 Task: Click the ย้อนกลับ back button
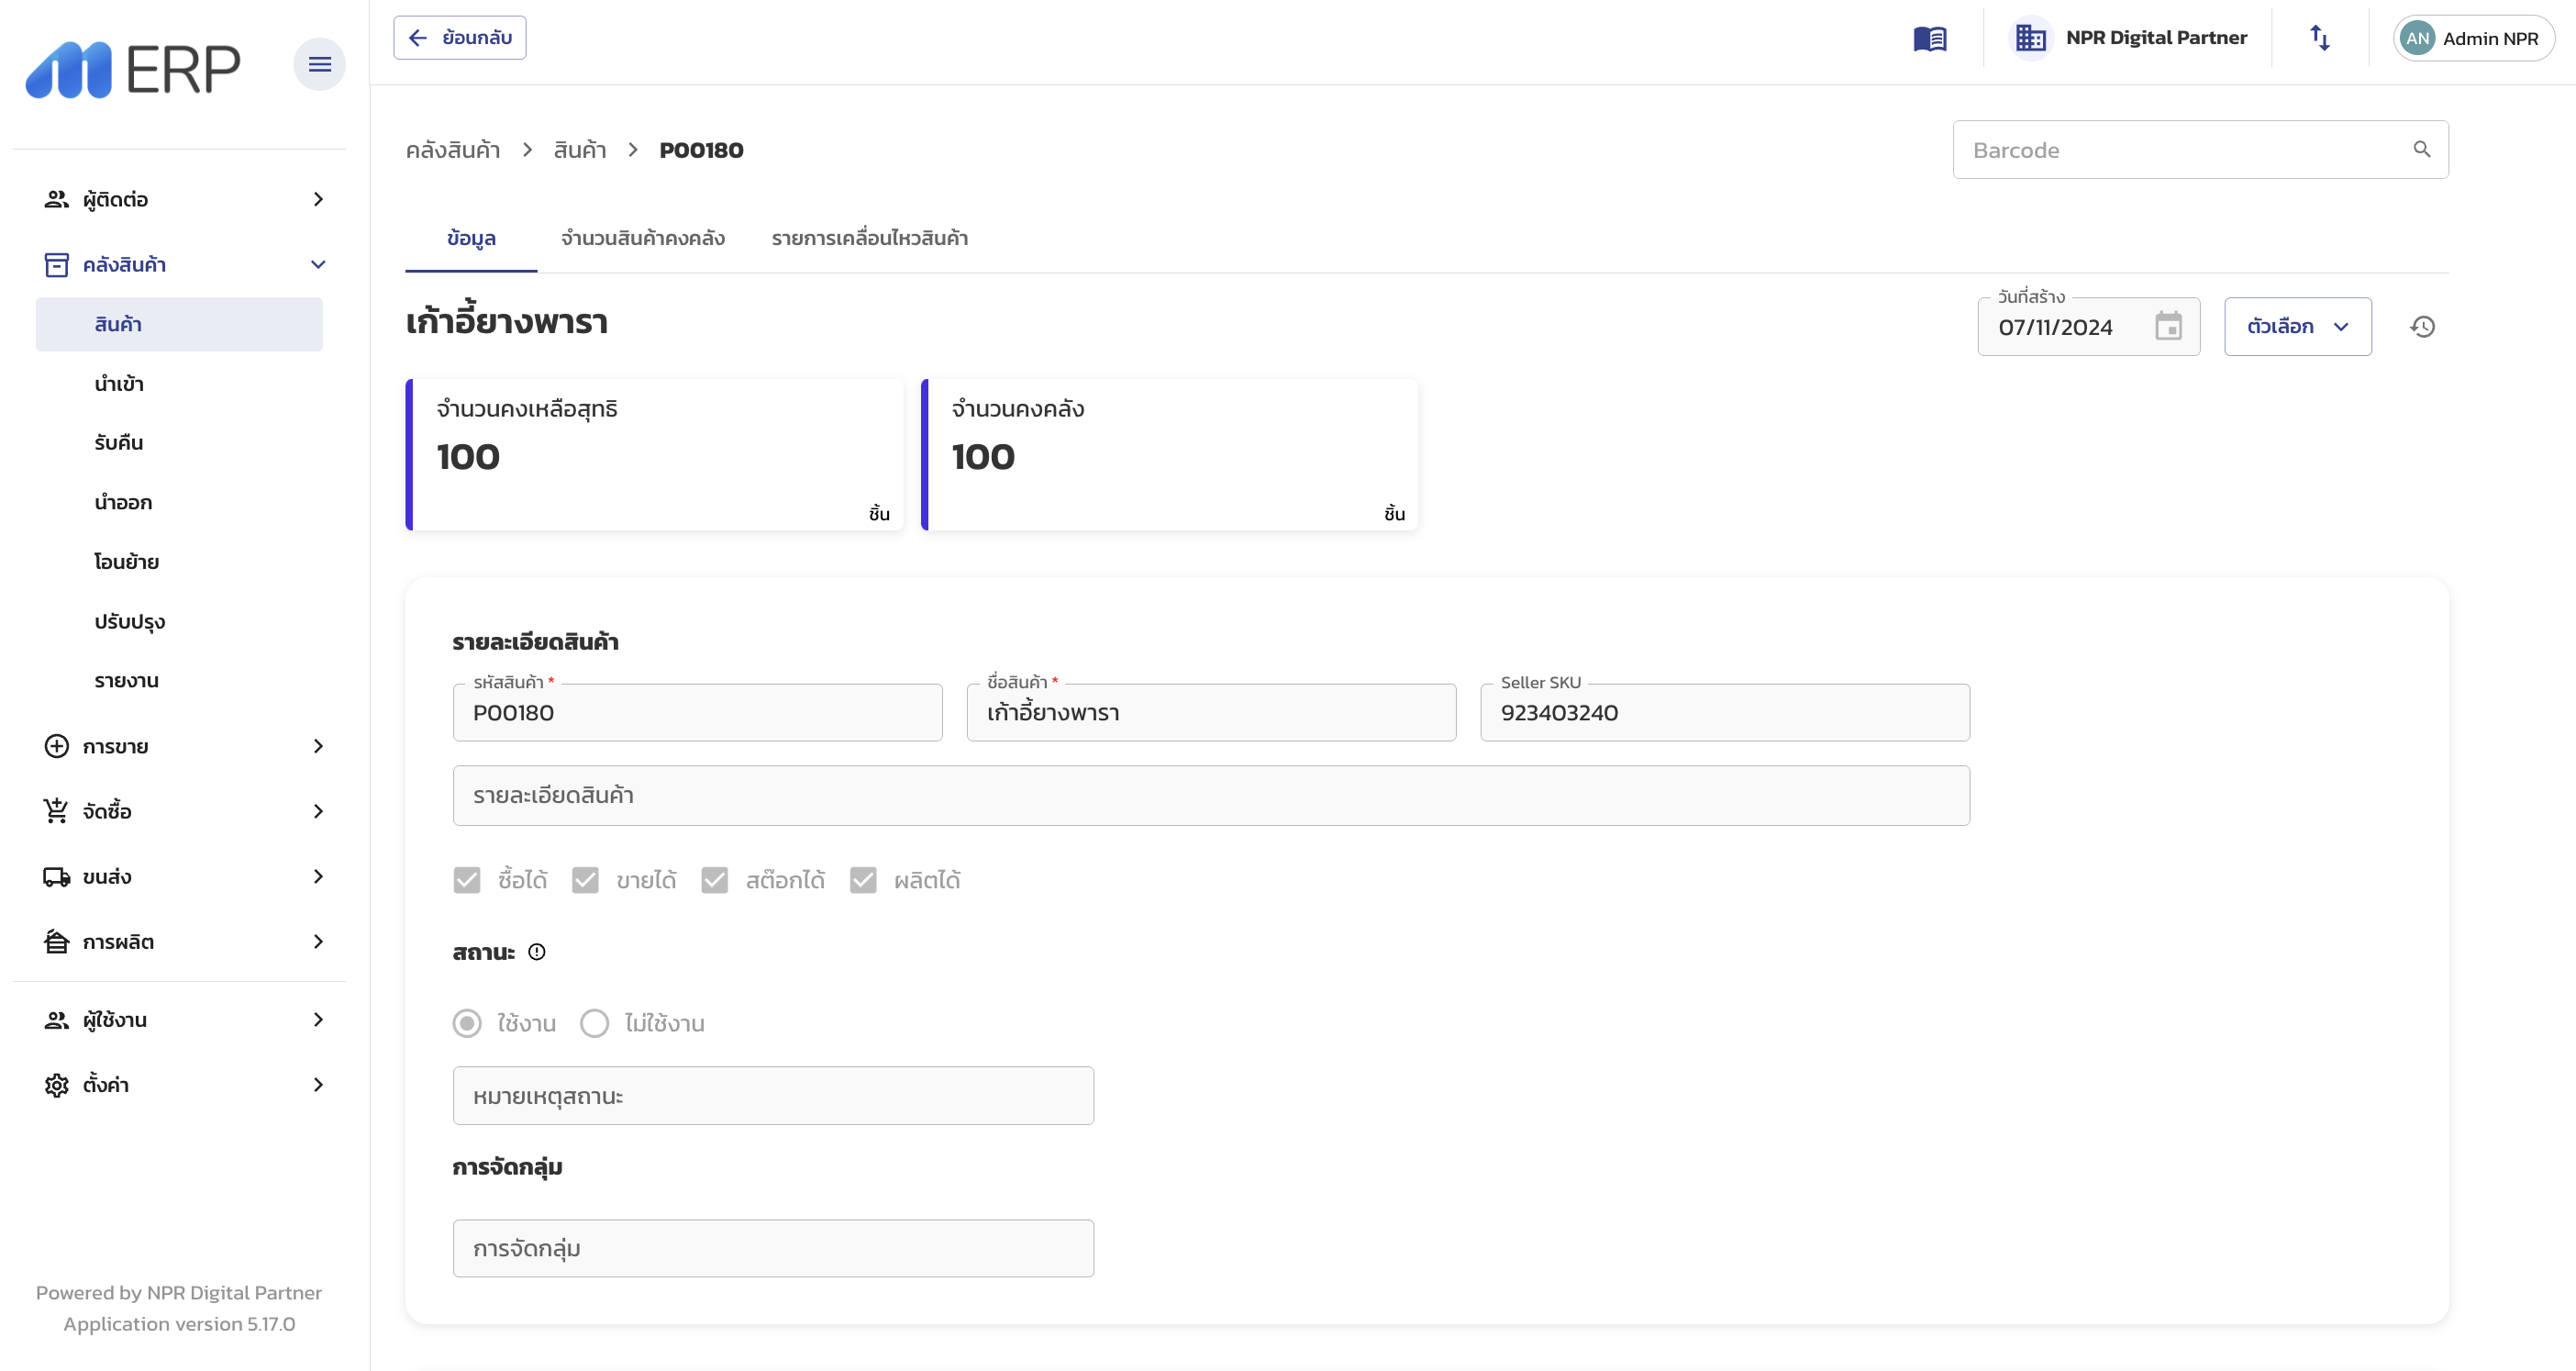(460, 38)
